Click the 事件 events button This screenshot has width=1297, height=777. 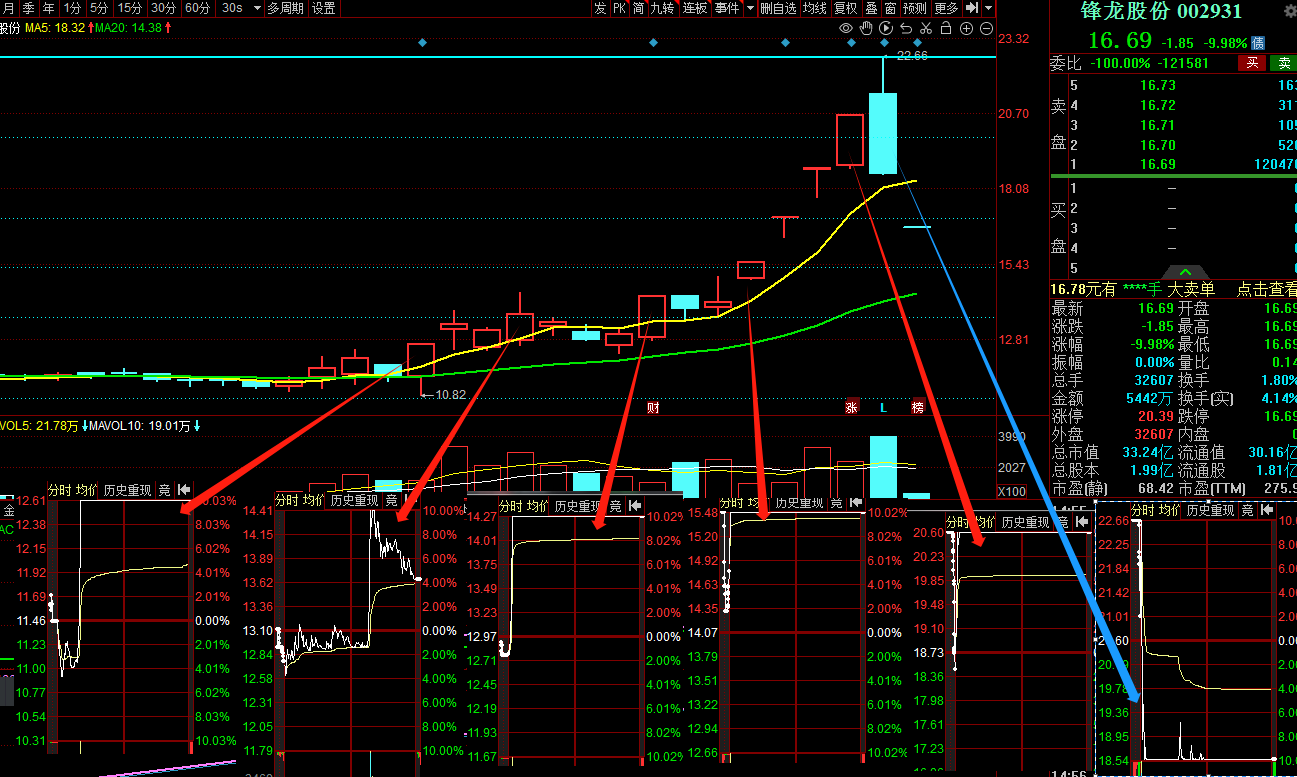click(727, 8)
